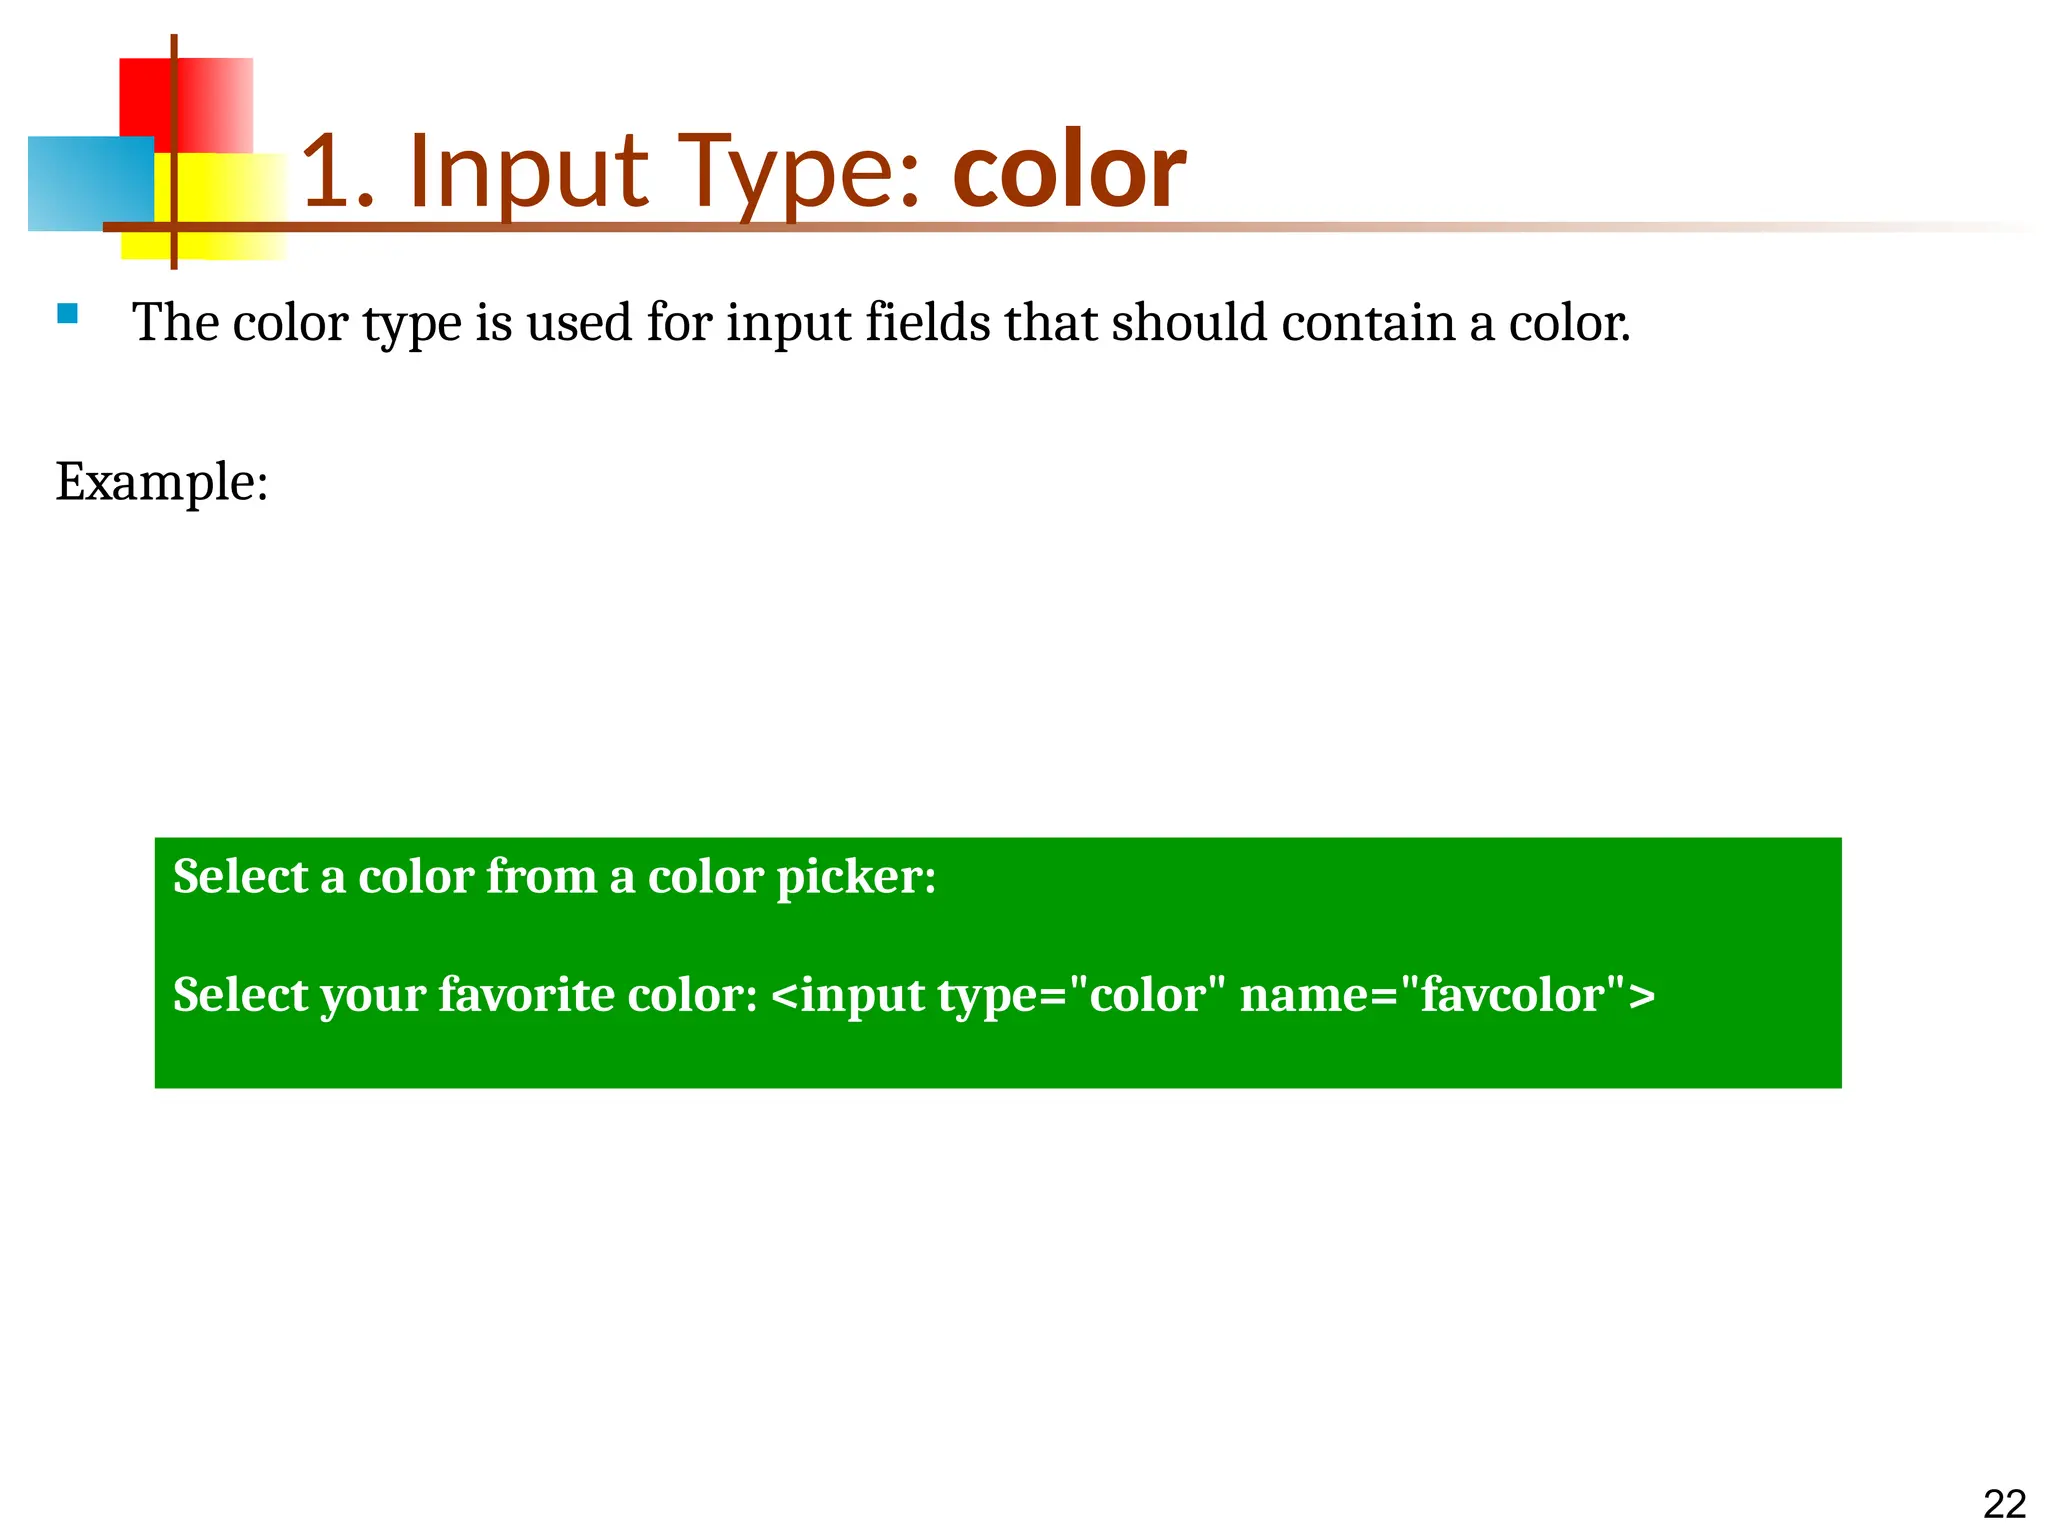Viewport: 2048px width, 1536px height.
Task: Select the small blue bullet marker
Action: point(67,314)
